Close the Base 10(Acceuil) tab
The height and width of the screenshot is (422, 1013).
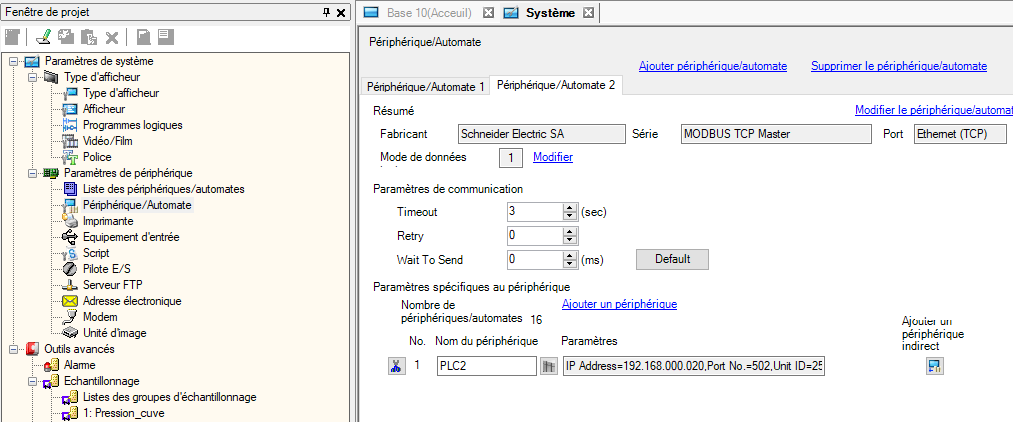pos(488,13)
